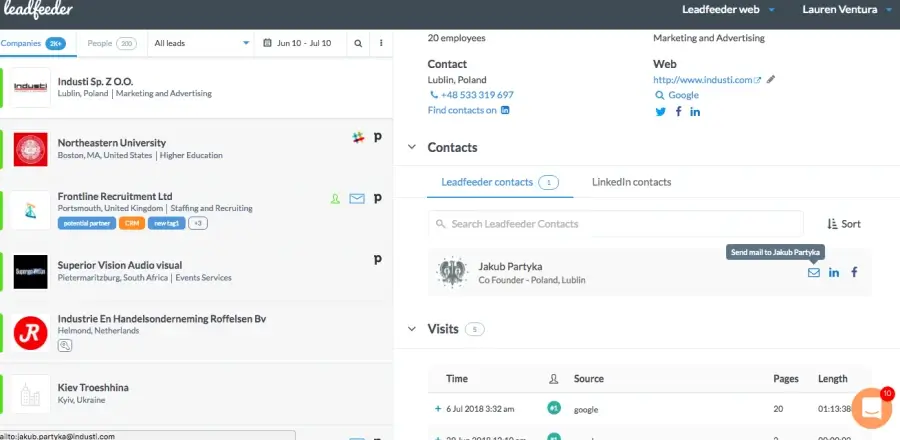The height and width of the screenshot is (440, 900).
Task: Click the search magnifier icon in leads toolbar
Action: [358, 44]
